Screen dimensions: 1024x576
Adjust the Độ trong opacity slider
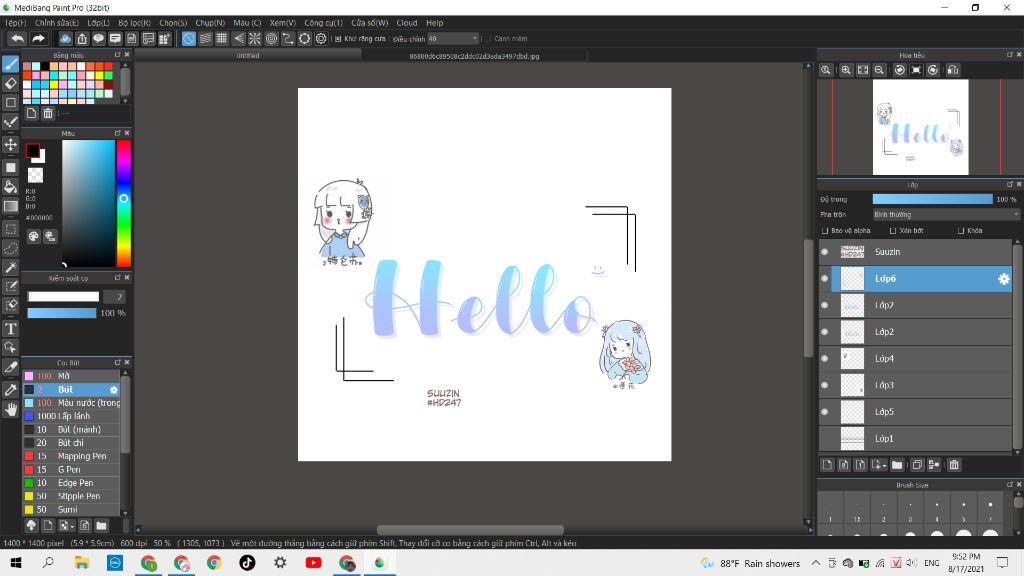click(x=933, y=199)
